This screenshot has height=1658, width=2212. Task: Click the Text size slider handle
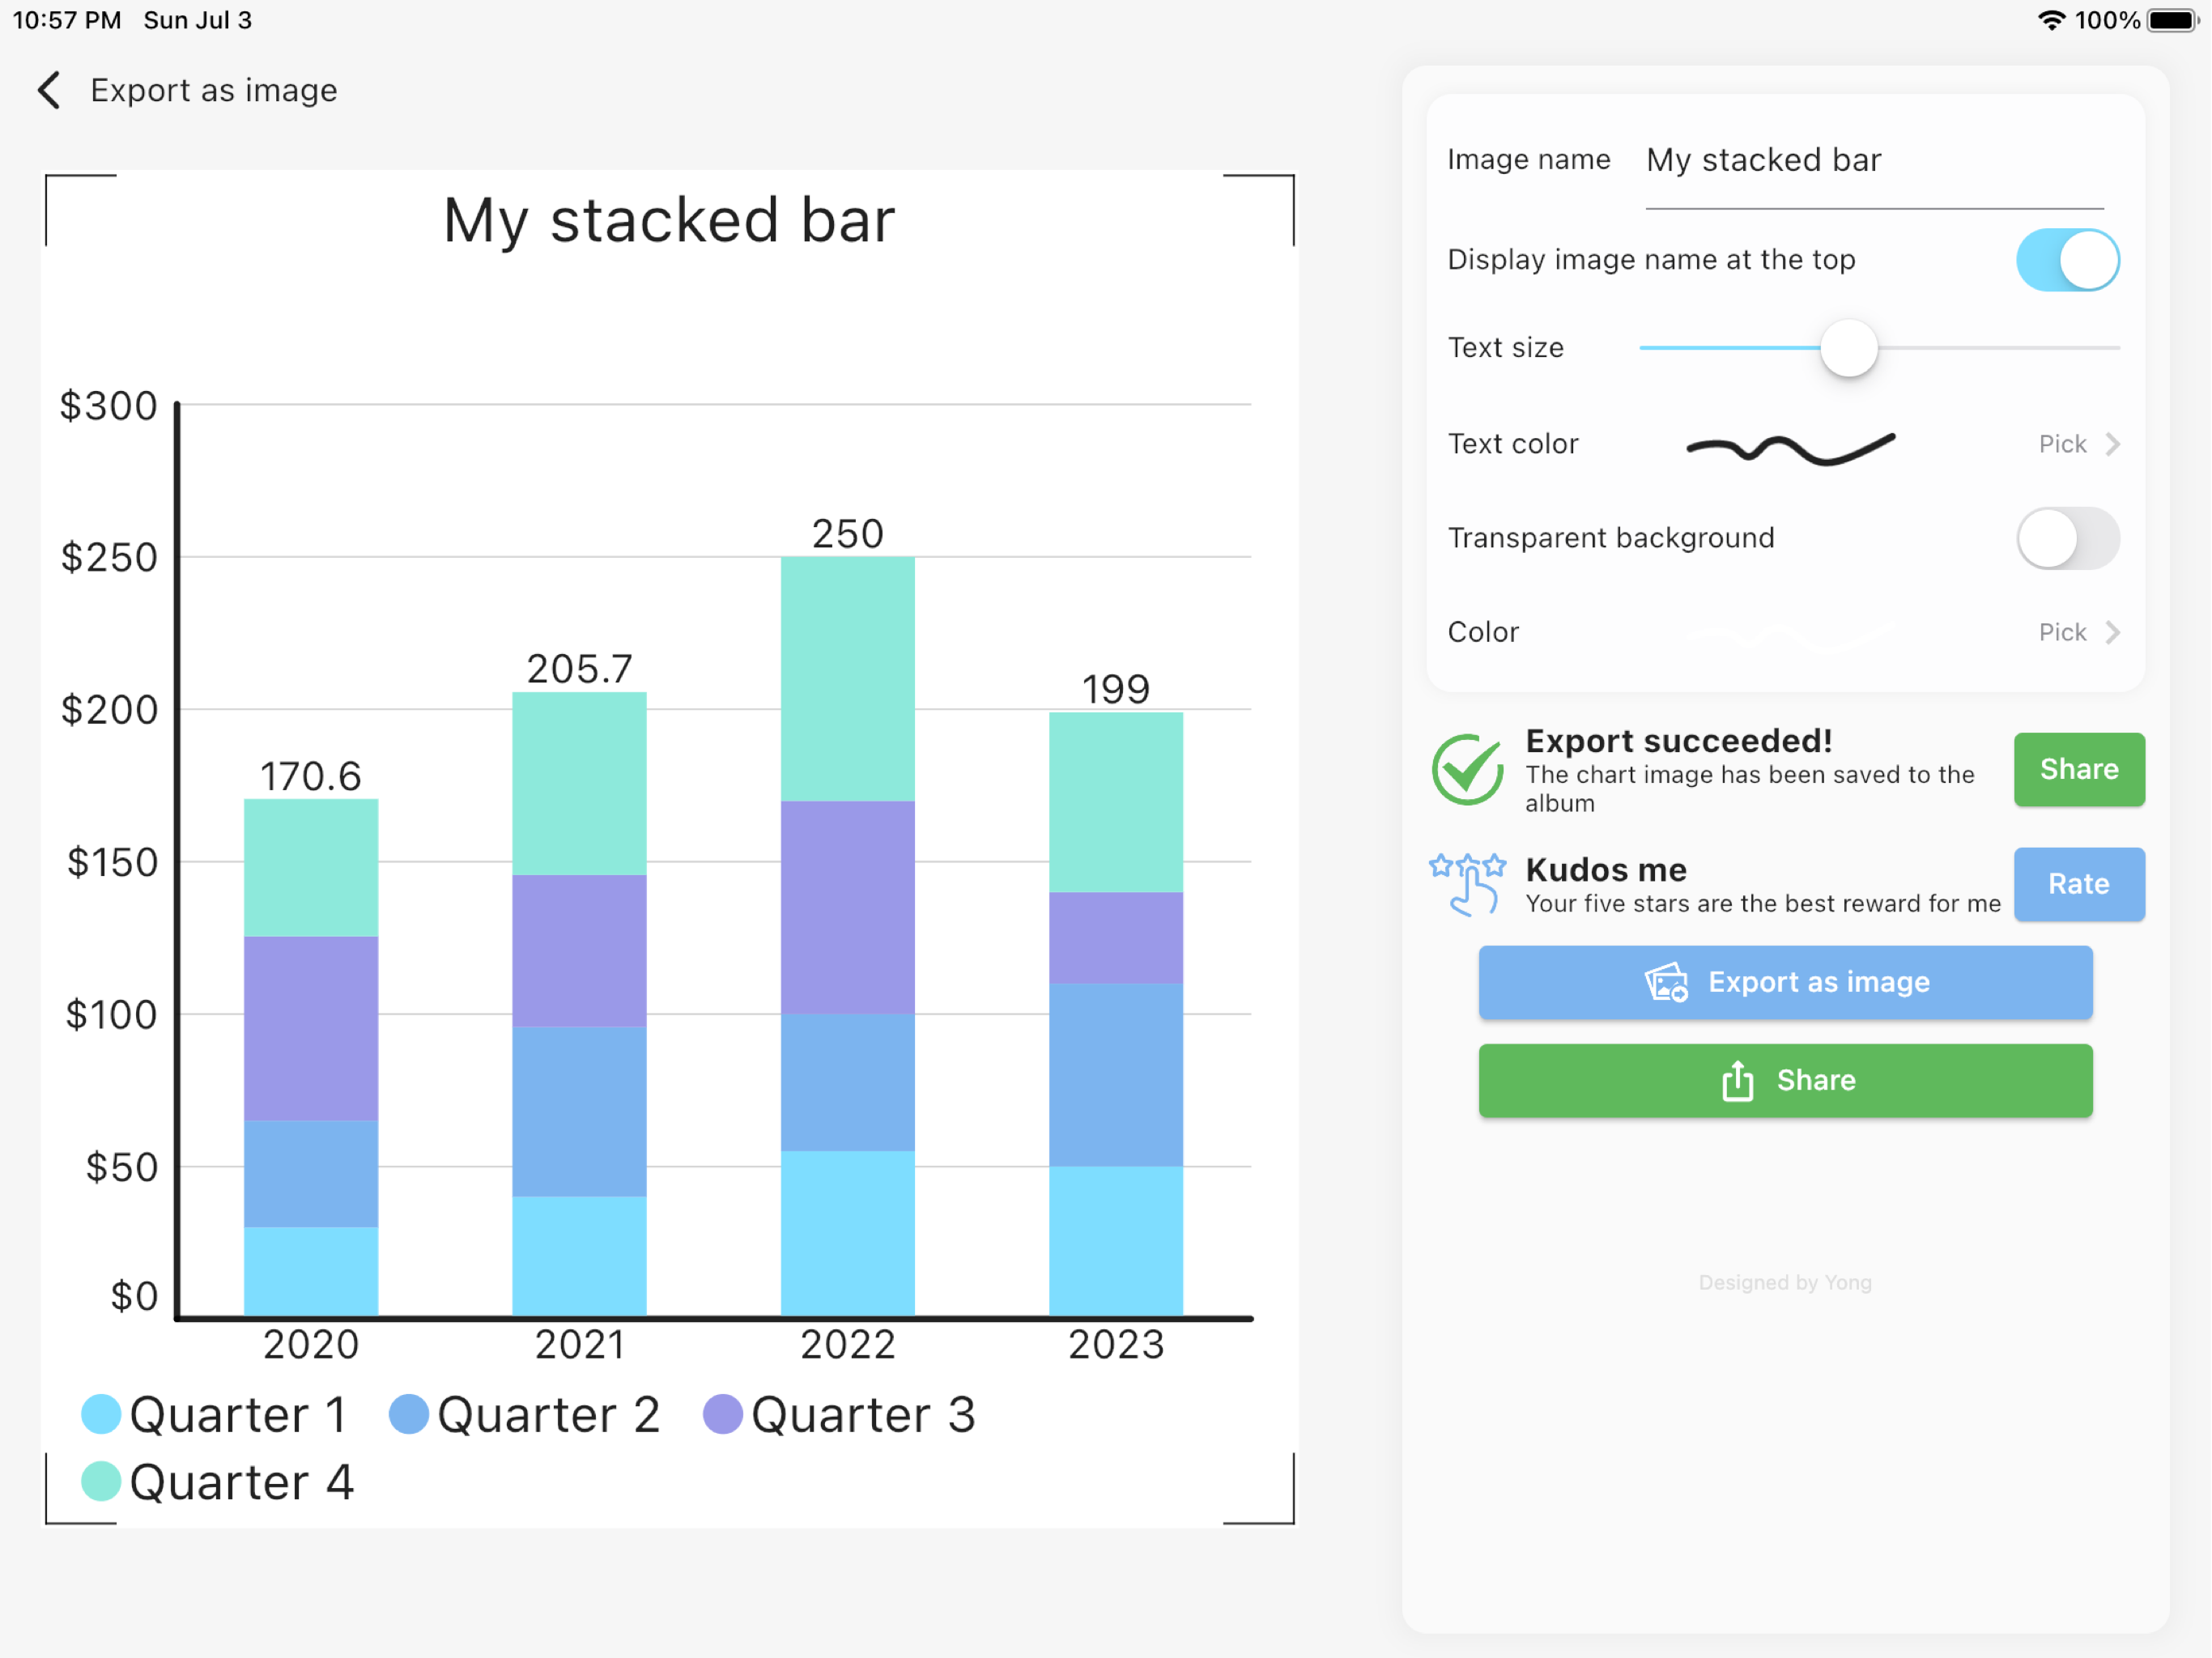click(x=1849, y=348)
